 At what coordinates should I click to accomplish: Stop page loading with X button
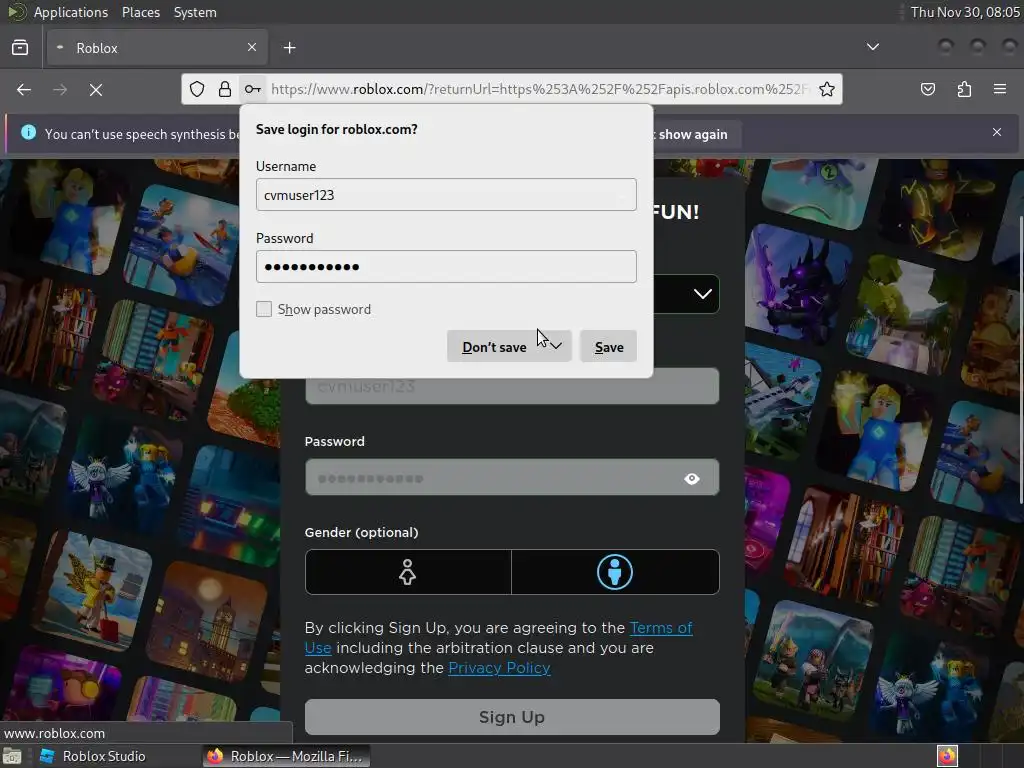tap(95, 89)
